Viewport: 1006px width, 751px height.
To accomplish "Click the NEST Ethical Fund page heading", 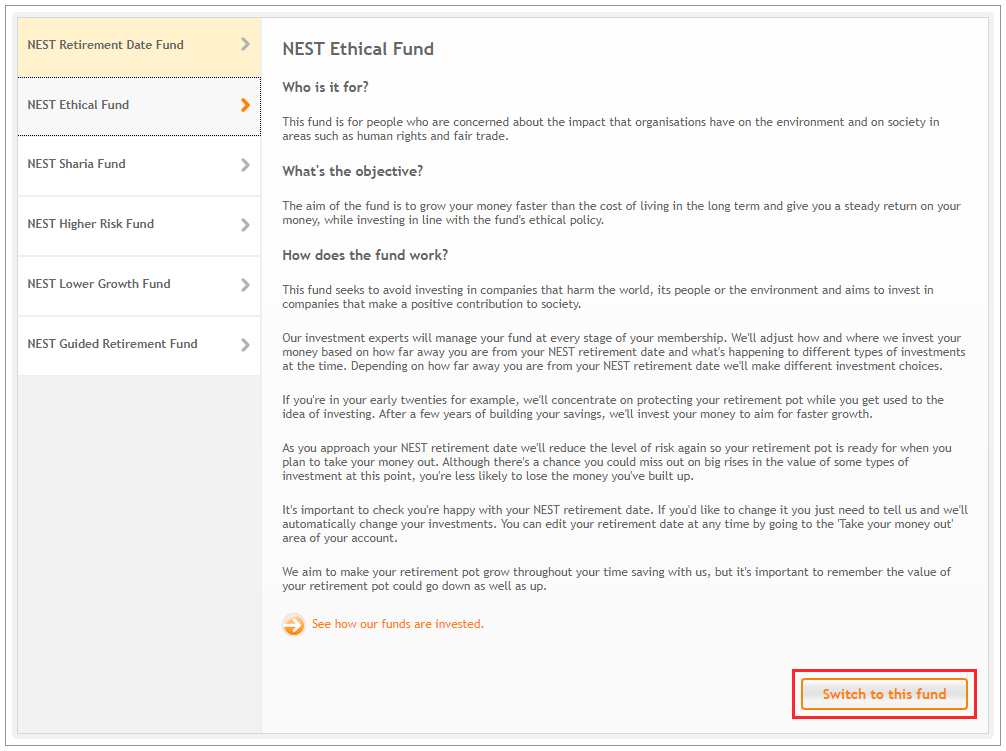I will click(x=358, y=48).
